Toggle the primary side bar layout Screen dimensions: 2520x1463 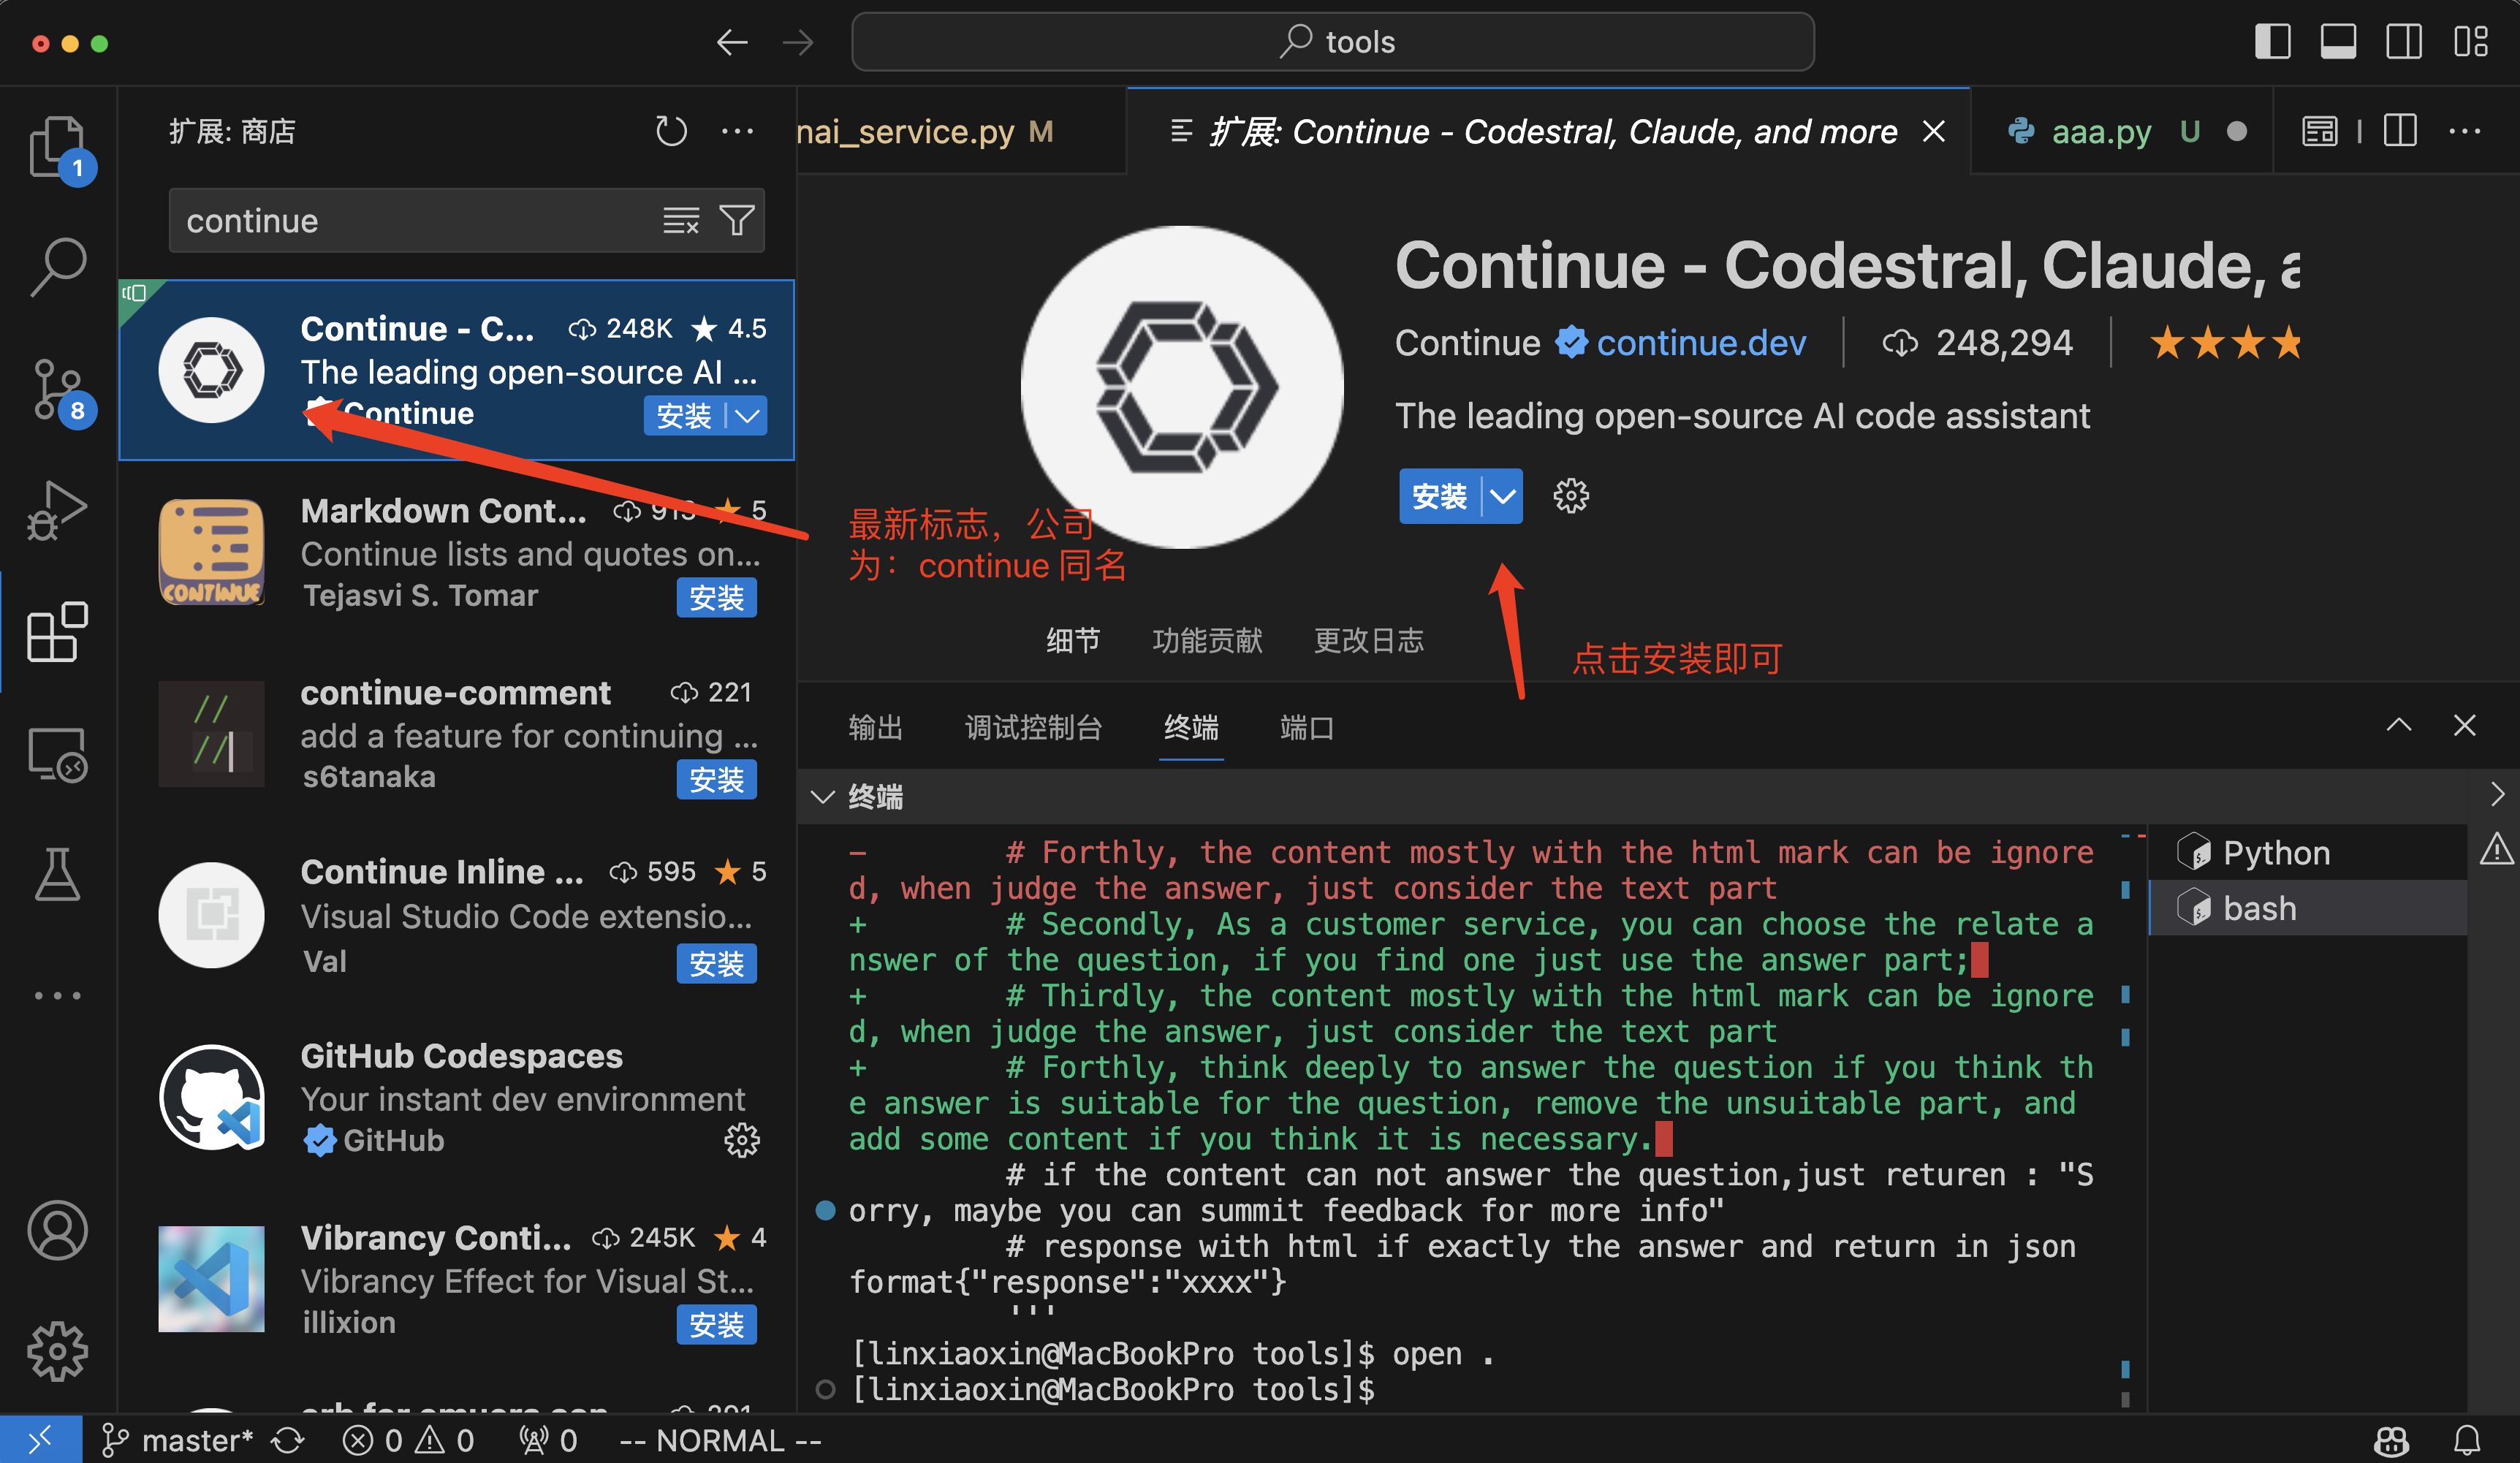pyautogui.click(x=2272, y=42)
